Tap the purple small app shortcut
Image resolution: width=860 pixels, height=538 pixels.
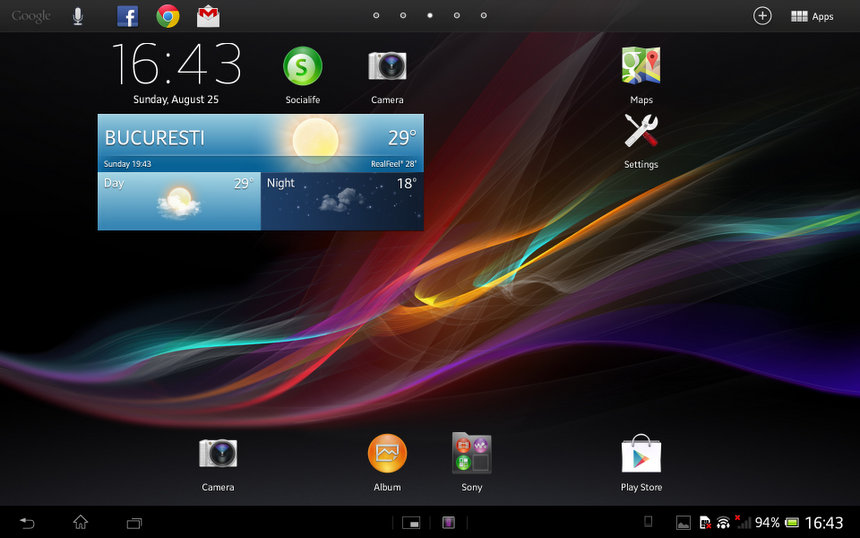coord(449,523)
